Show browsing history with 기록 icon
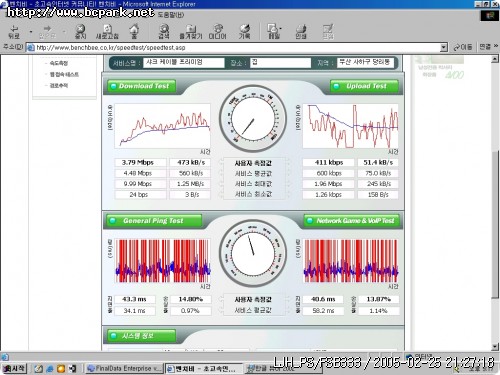Screen dimensions: 500x375 point(244,32)
